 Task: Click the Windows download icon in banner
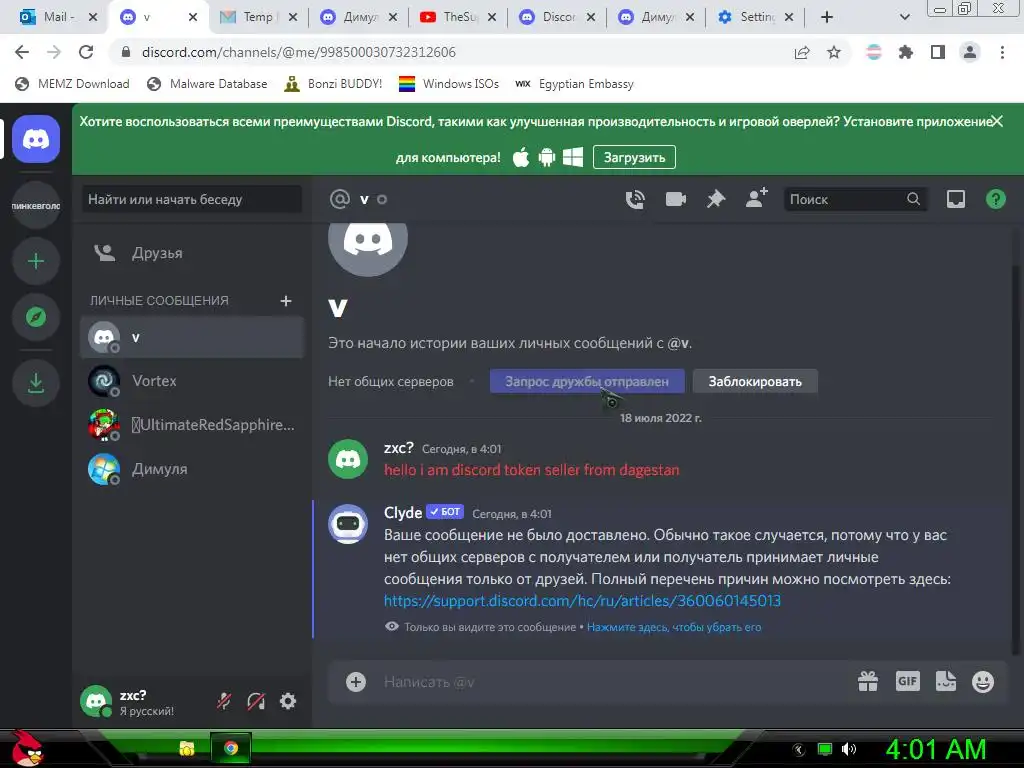573,157
